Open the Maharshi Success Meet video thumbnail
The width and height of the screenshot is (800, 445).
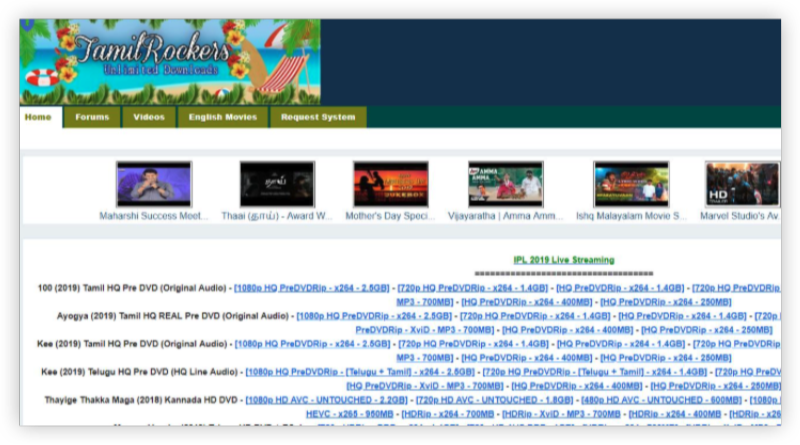[x=154, y=184]
